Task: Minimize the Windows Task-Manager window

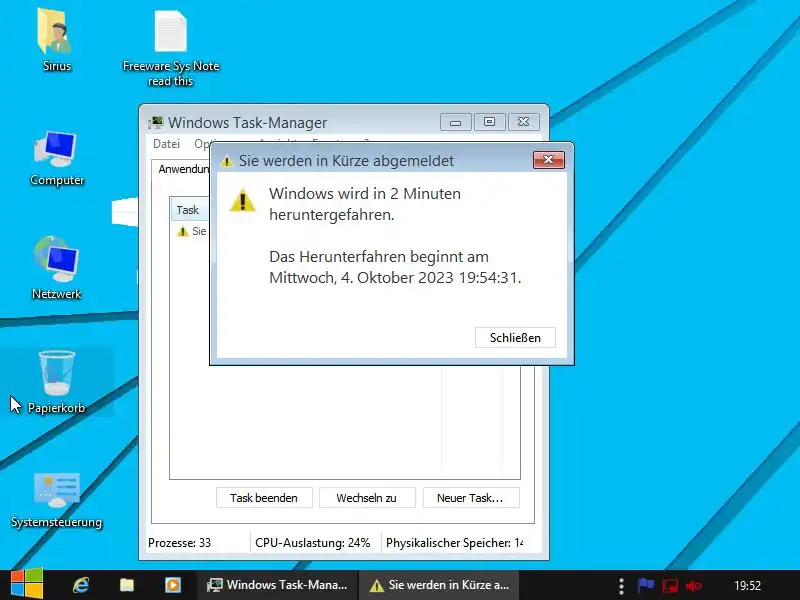Action: tap(455, 122)
